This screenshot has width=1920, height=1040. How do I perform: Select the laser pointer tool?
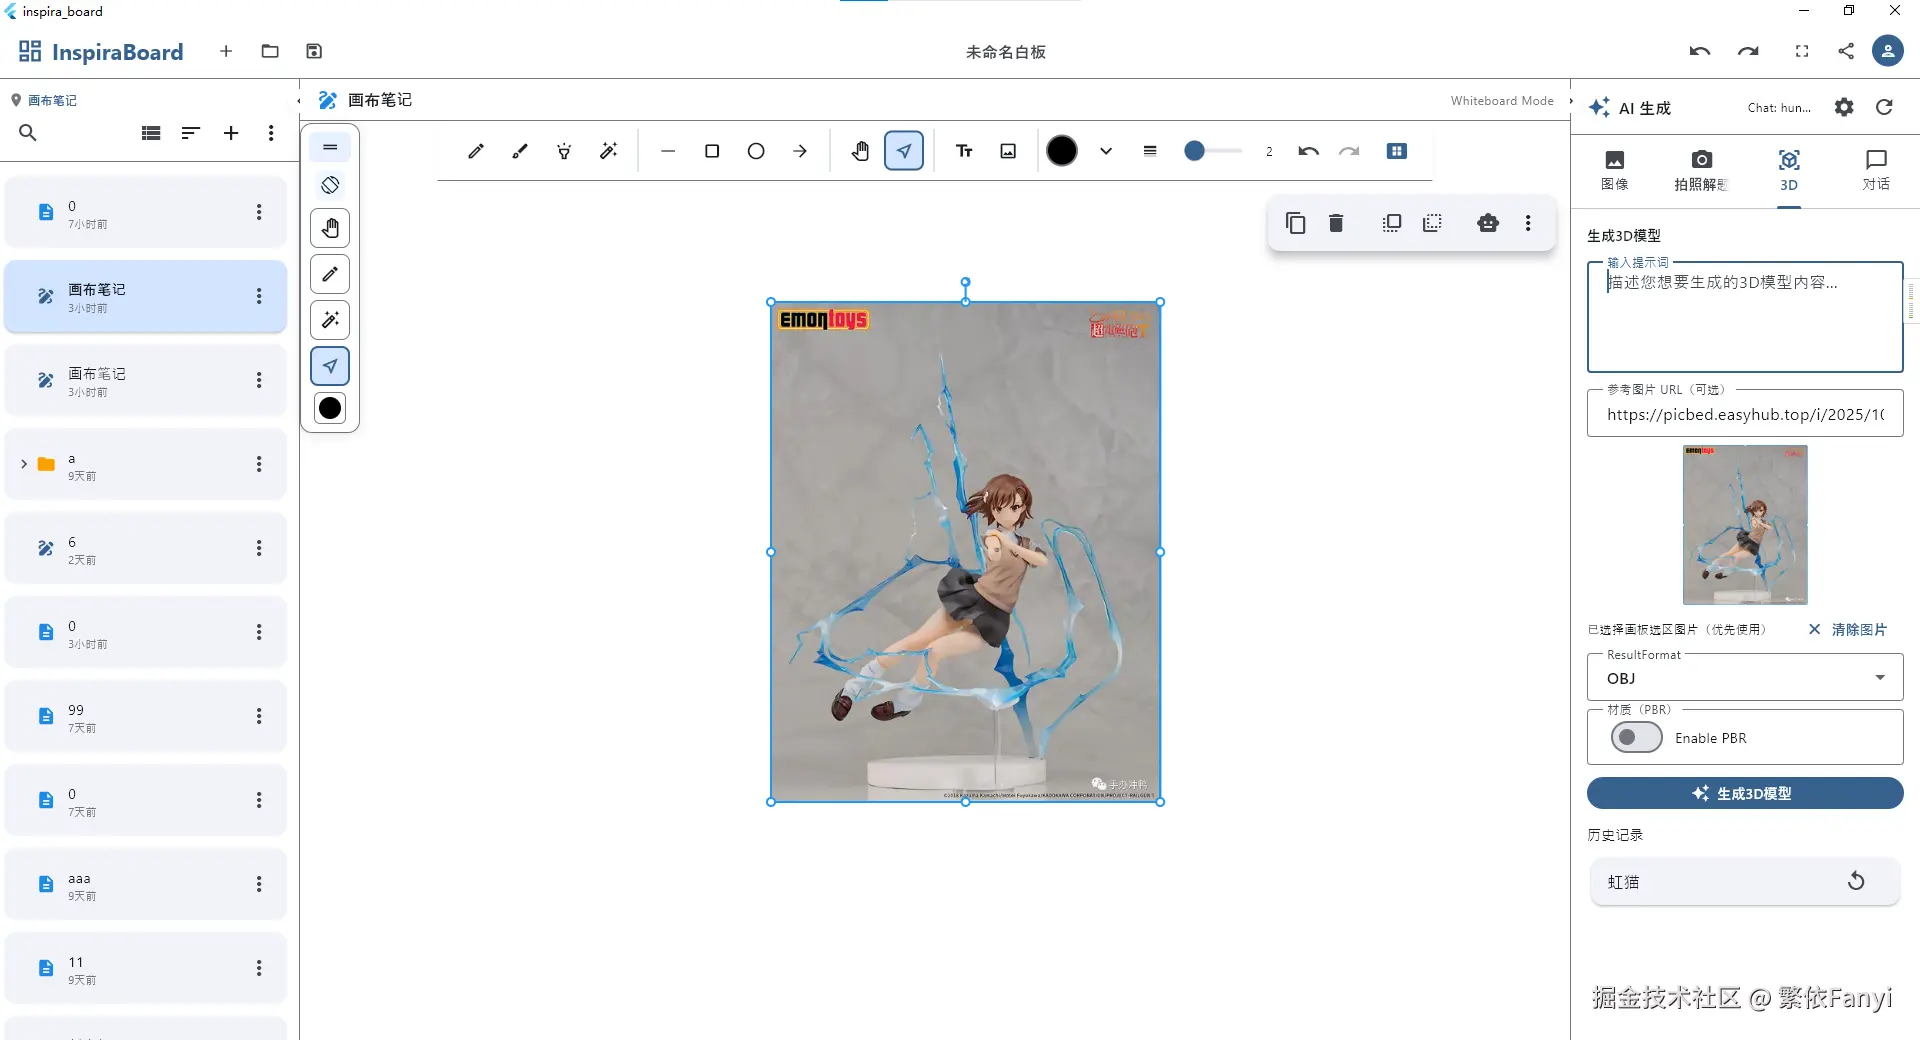[564, 151]
